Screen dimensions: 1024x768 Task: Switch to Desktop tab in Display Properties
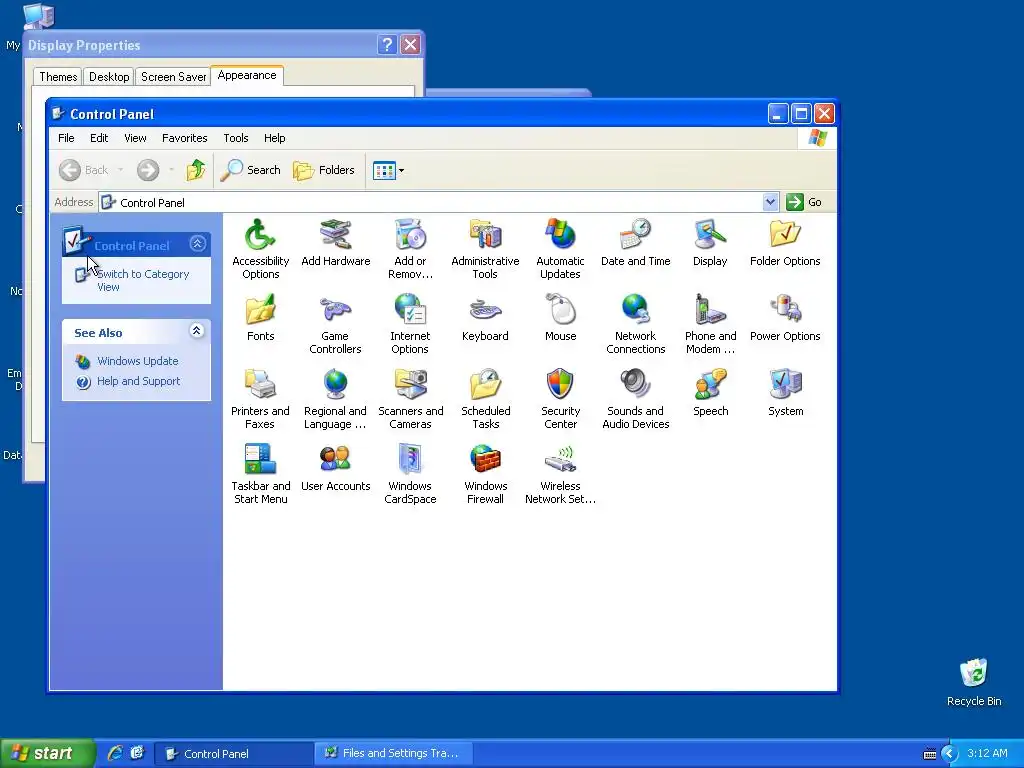[109, 76]
